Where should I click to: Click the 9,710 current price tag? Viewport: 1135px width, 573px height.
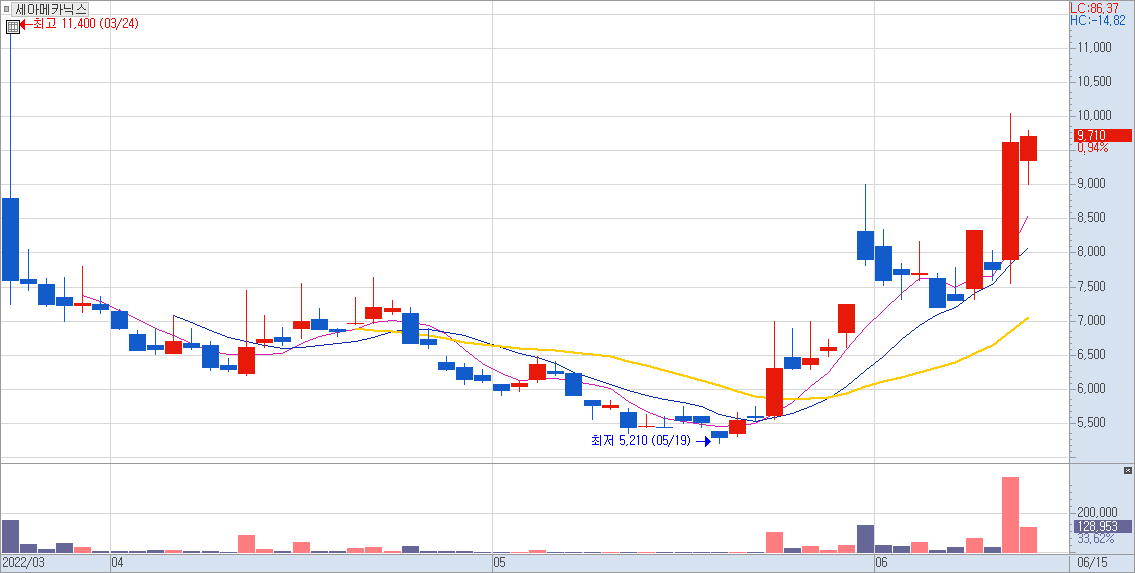coord(1102,135)
